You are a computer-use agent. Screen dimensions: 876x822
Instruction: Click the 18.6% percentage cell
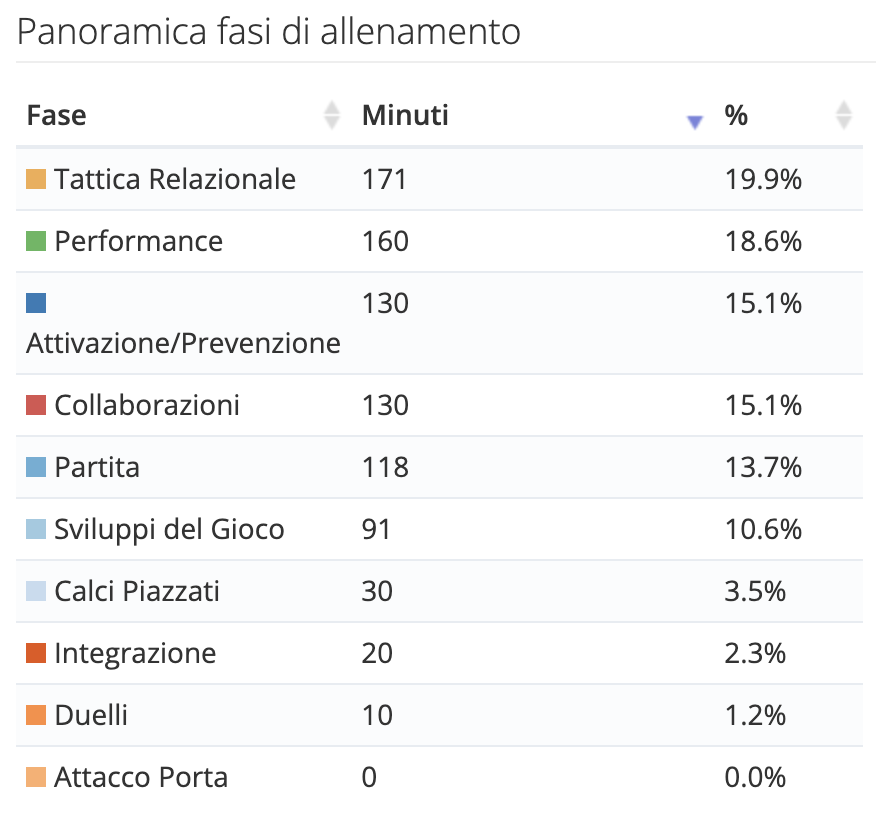coord(763,242)
